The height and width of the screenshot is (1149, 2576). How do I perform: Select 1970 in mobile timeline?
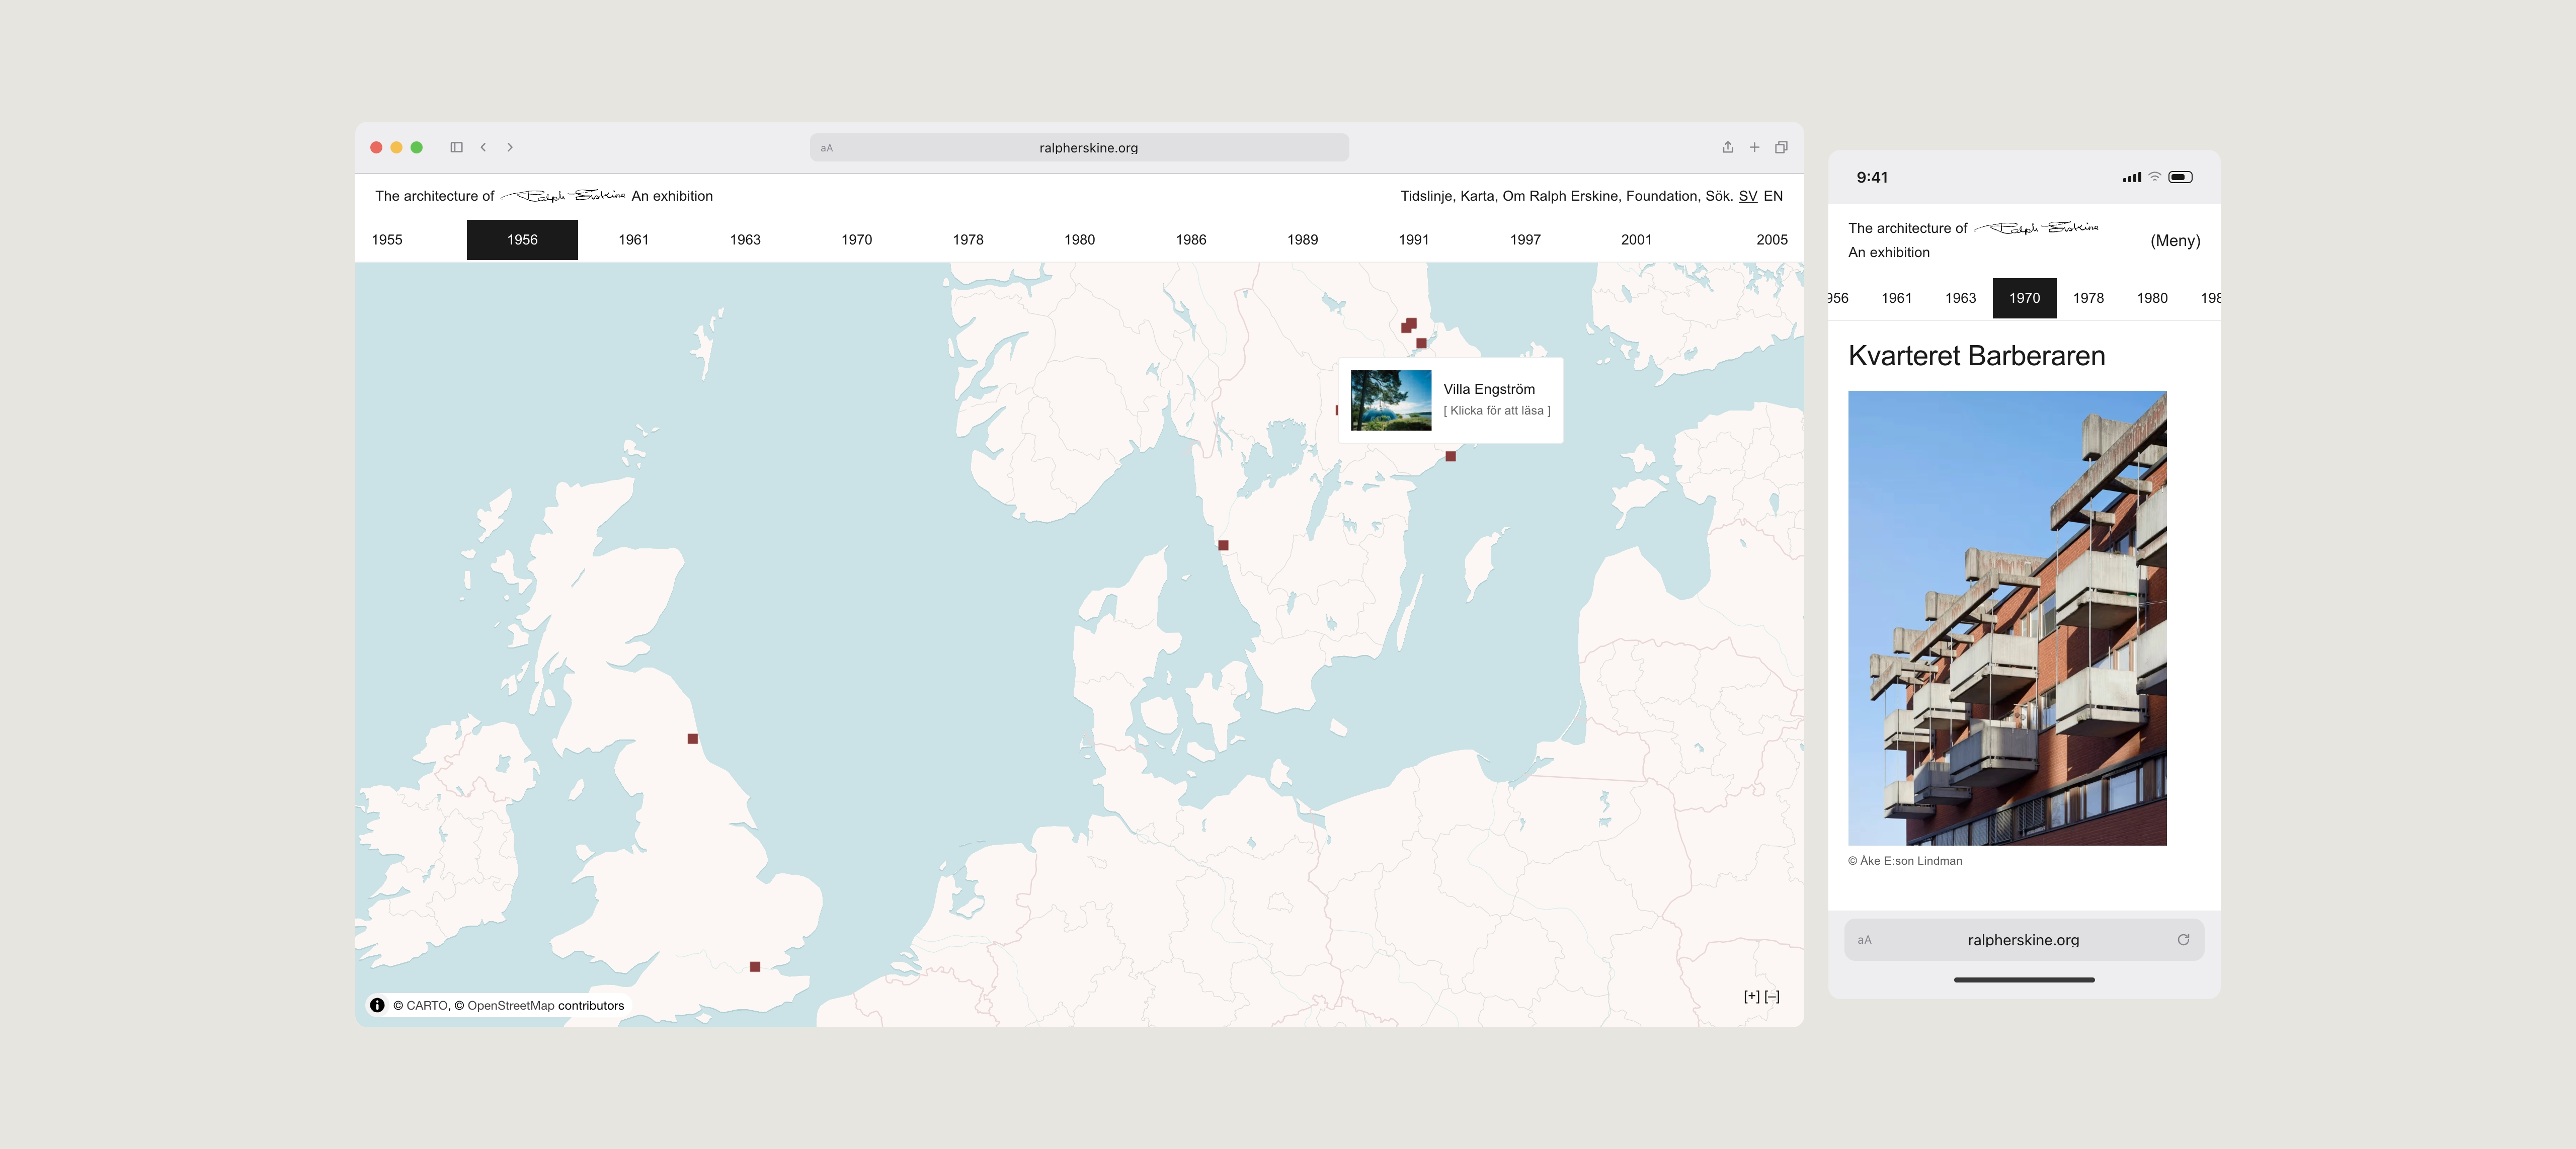coord(2024,298)
